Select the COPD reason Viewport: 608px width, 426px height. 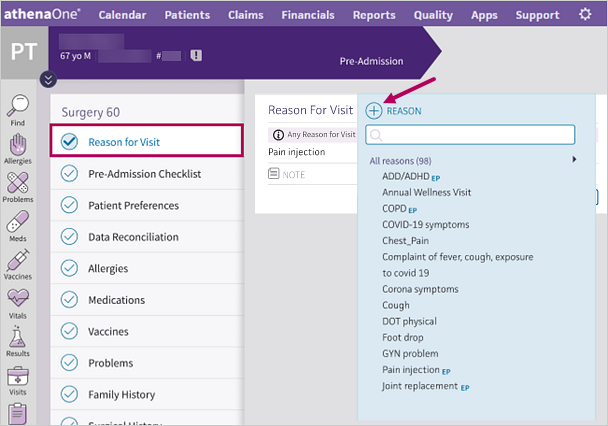pyautogui.click(x=394, y=208)
